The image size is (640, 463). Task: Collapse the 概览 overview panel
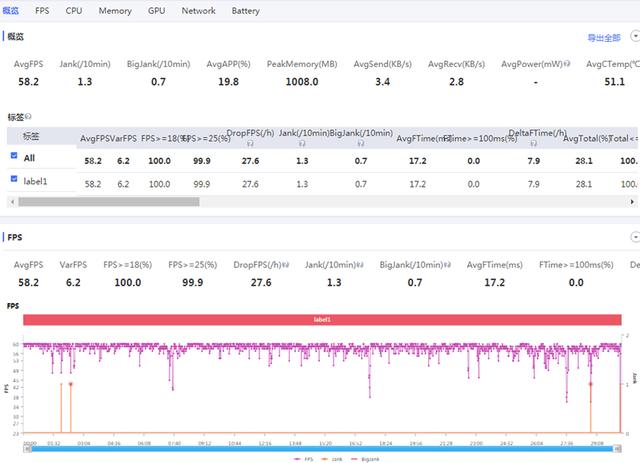tap(634, 36)
